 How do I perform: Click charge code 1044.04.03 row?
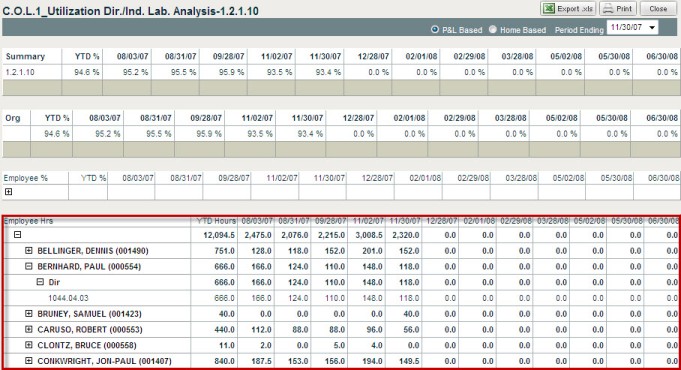[x=68, y=298]
